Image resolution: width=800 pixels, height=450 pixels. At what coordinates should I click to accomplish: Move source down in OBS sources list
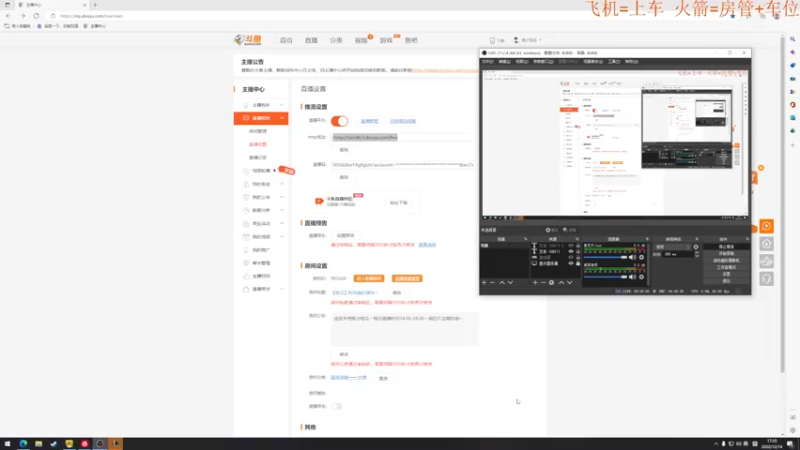coord(569,282)
